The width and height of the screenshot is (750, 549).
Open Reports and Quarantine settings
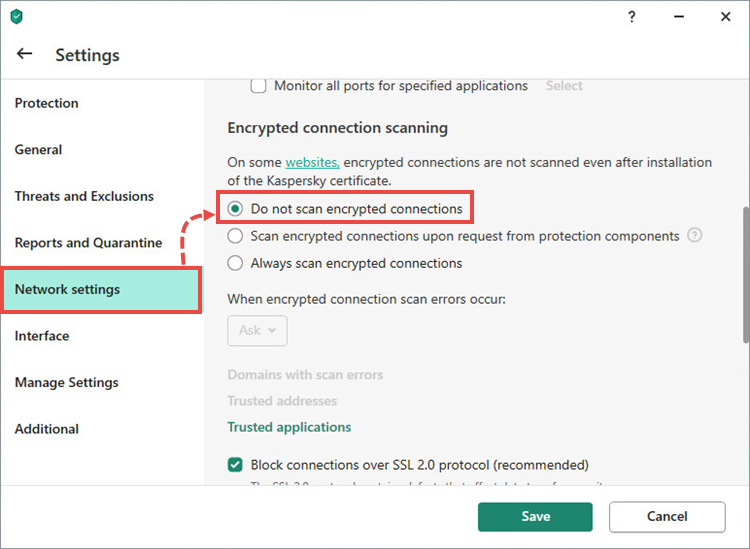point(88,243)
